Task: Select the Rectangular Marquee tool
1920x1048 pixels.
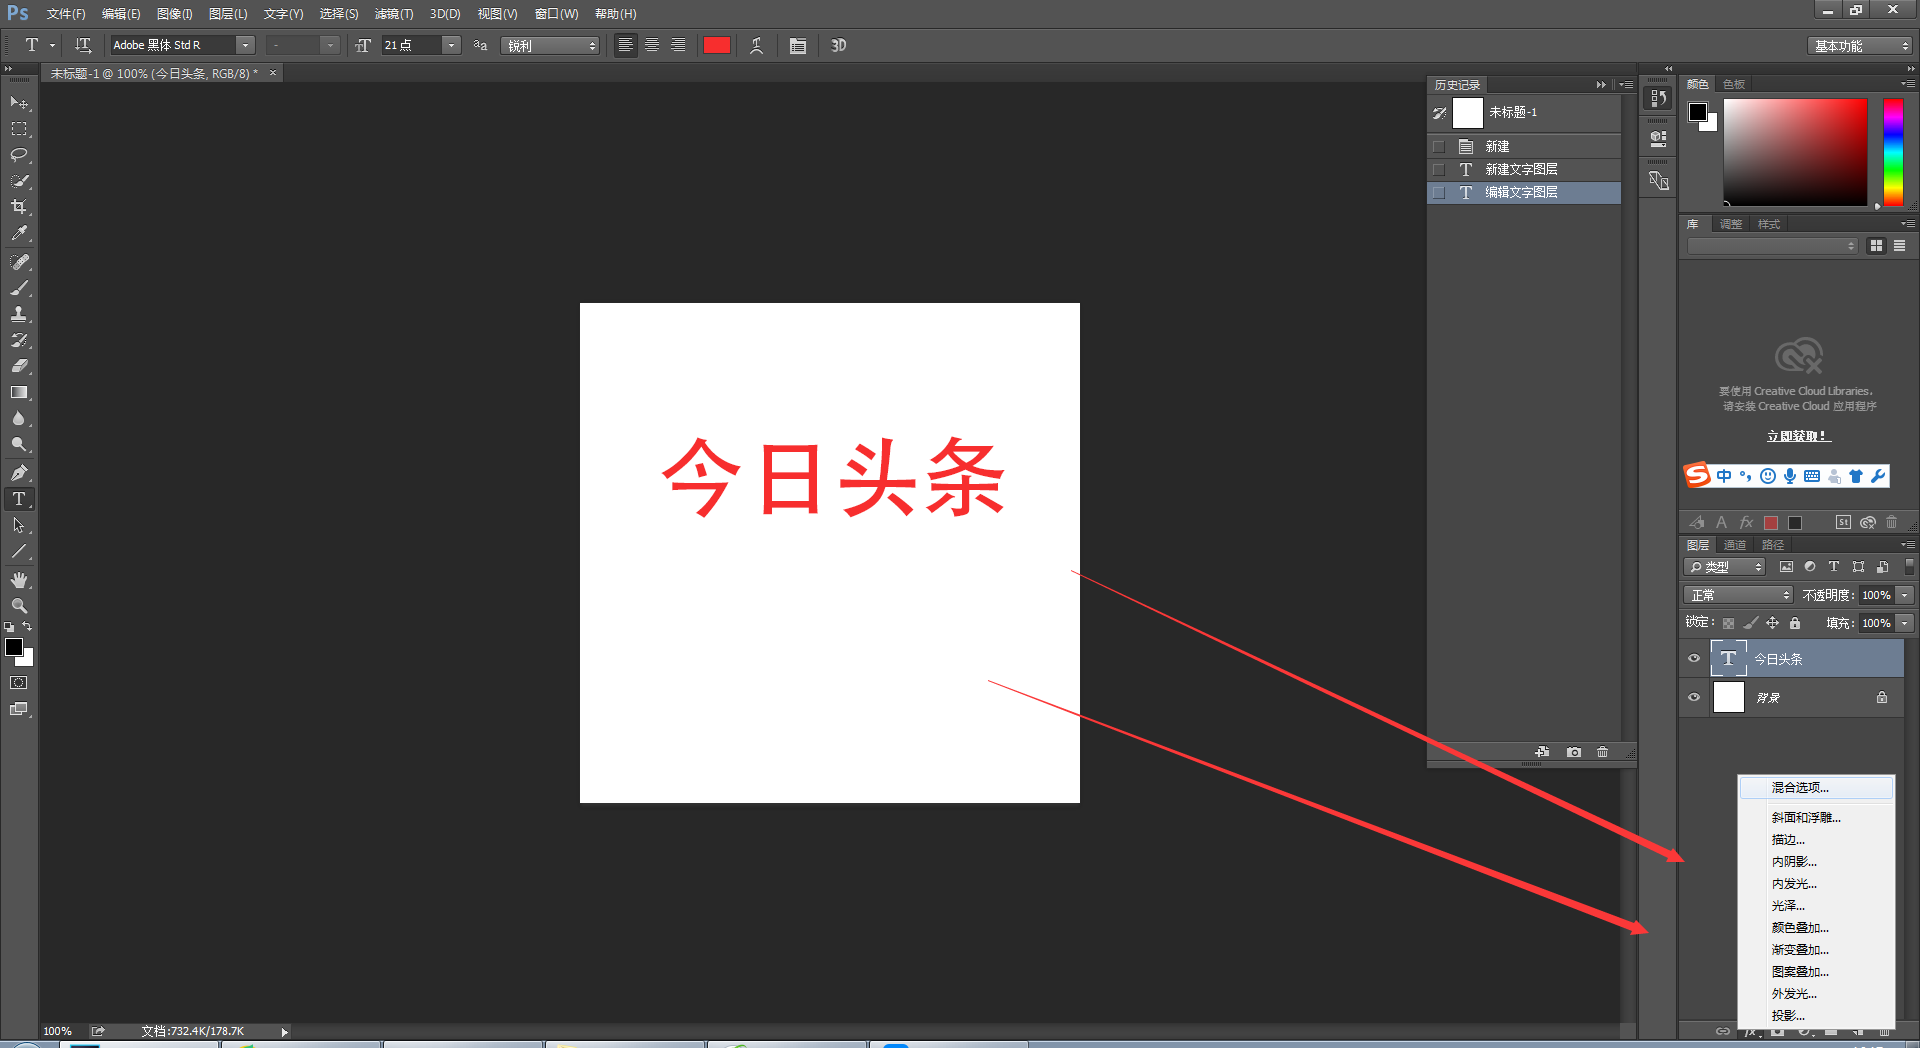Action: (x=19, y=129)
